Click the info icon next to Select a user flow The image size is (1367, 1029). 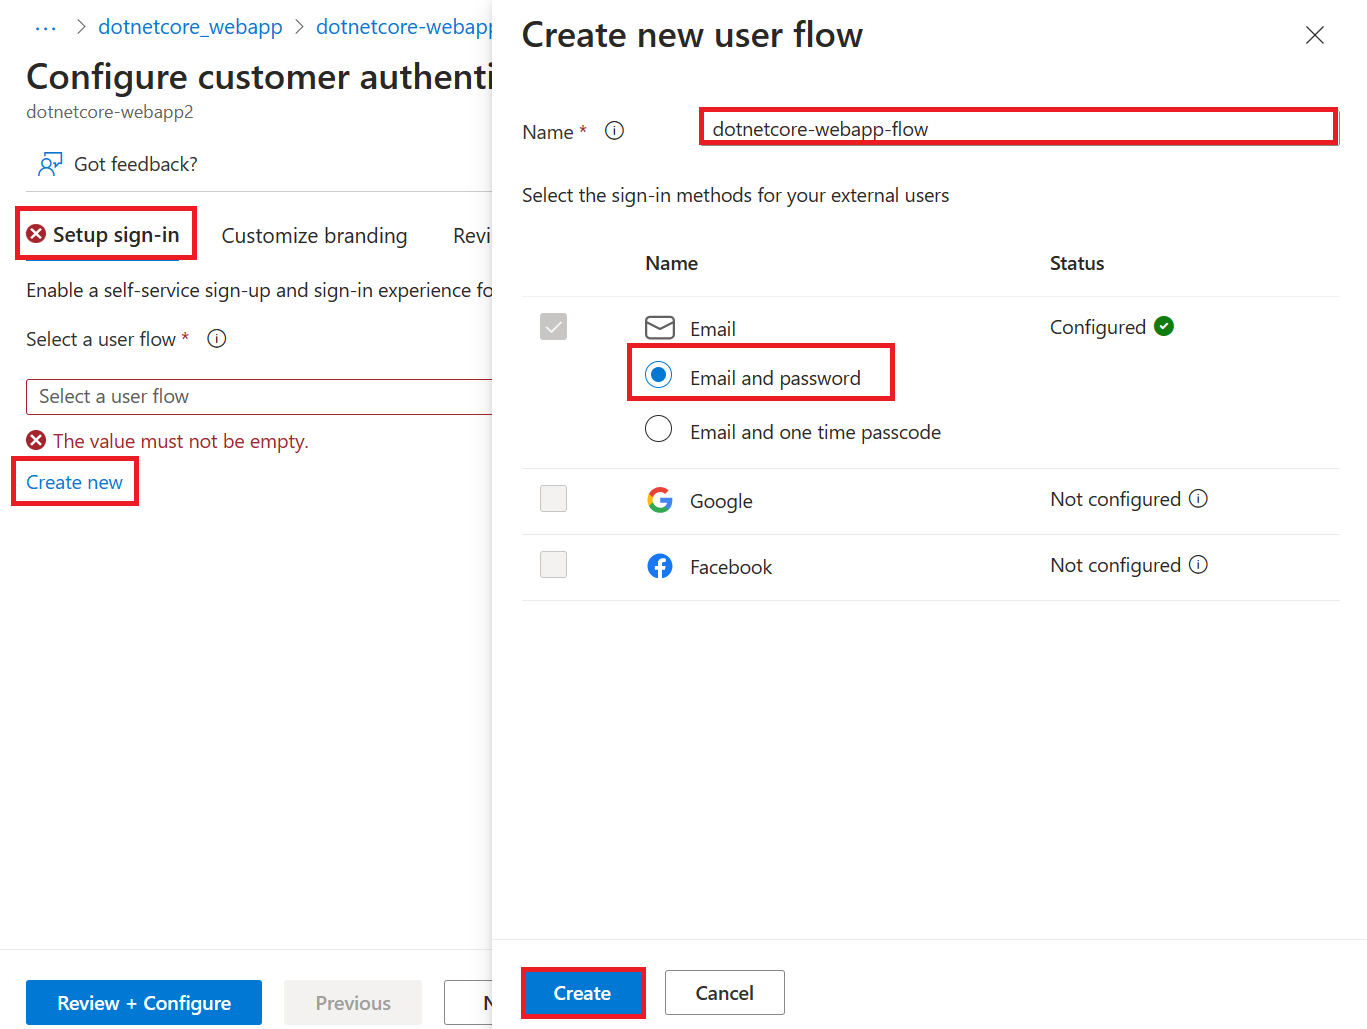(216, 338)
